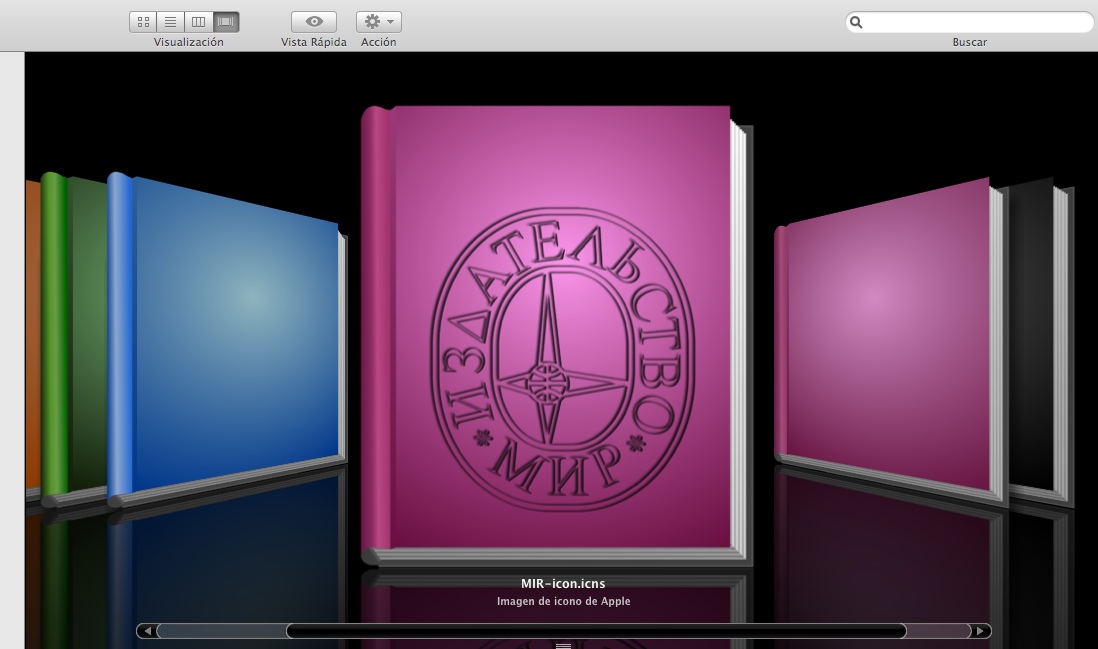This screenshot has height=649, width=1098.
Task: Click the Vista Rápida label
Action: (314, 42)
